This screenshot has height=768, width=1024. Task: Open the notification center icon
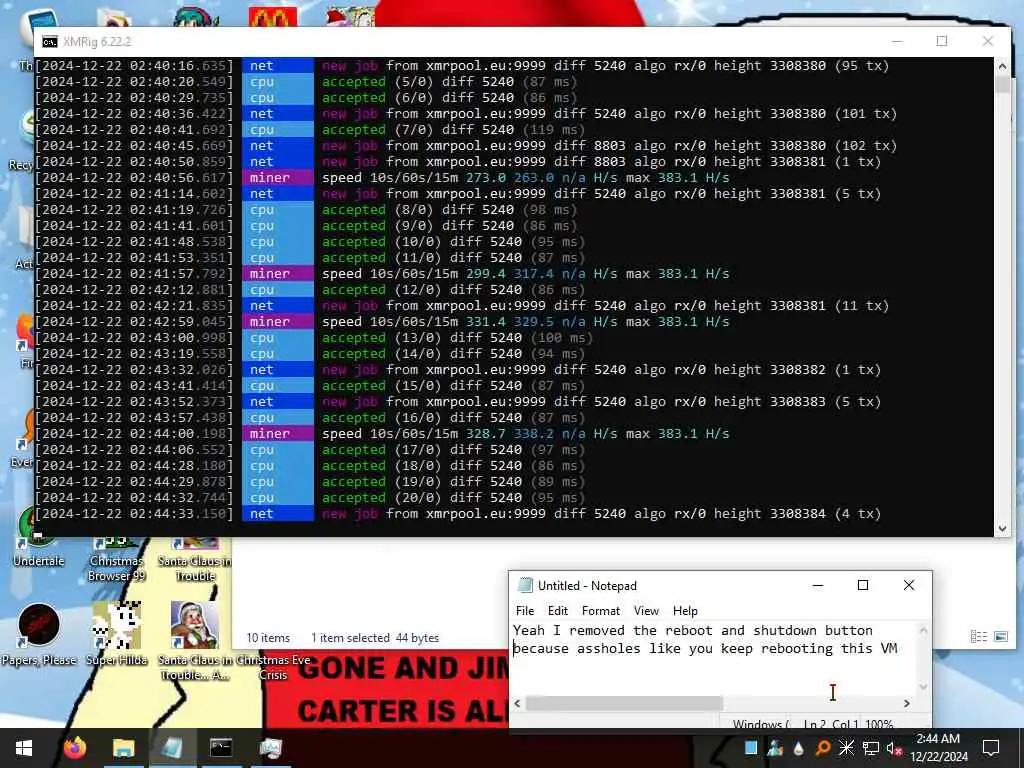point(991,748)
